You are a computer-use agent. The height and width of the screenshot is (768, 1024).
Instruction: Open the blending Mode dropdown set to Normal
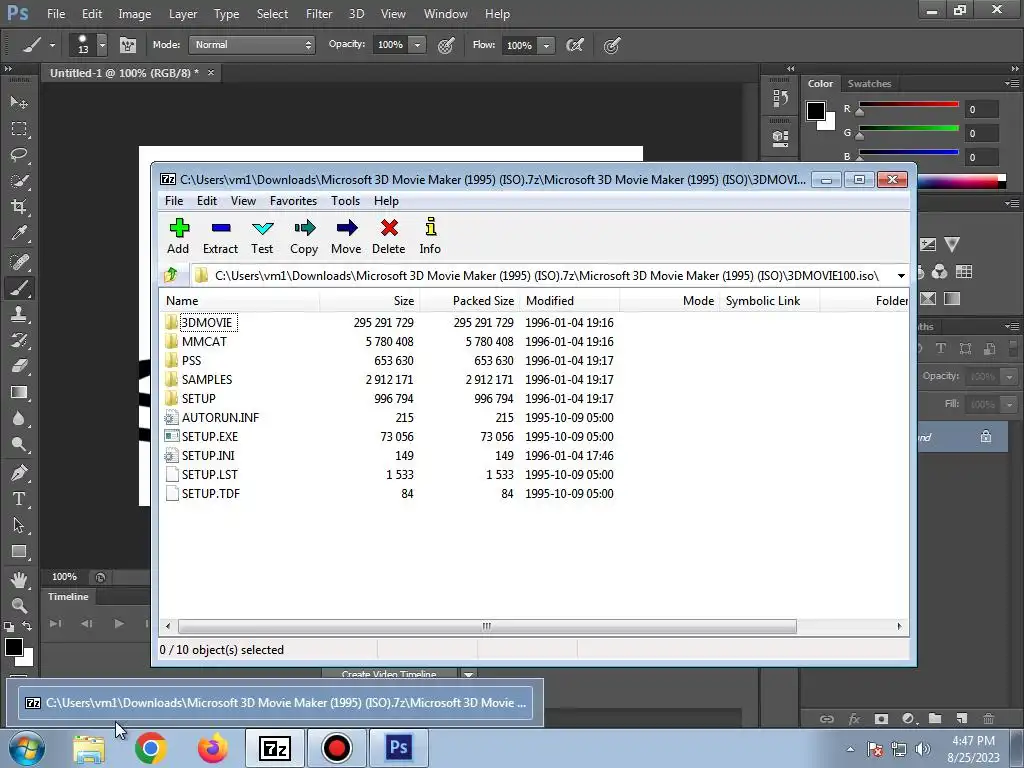click(252, 45)
